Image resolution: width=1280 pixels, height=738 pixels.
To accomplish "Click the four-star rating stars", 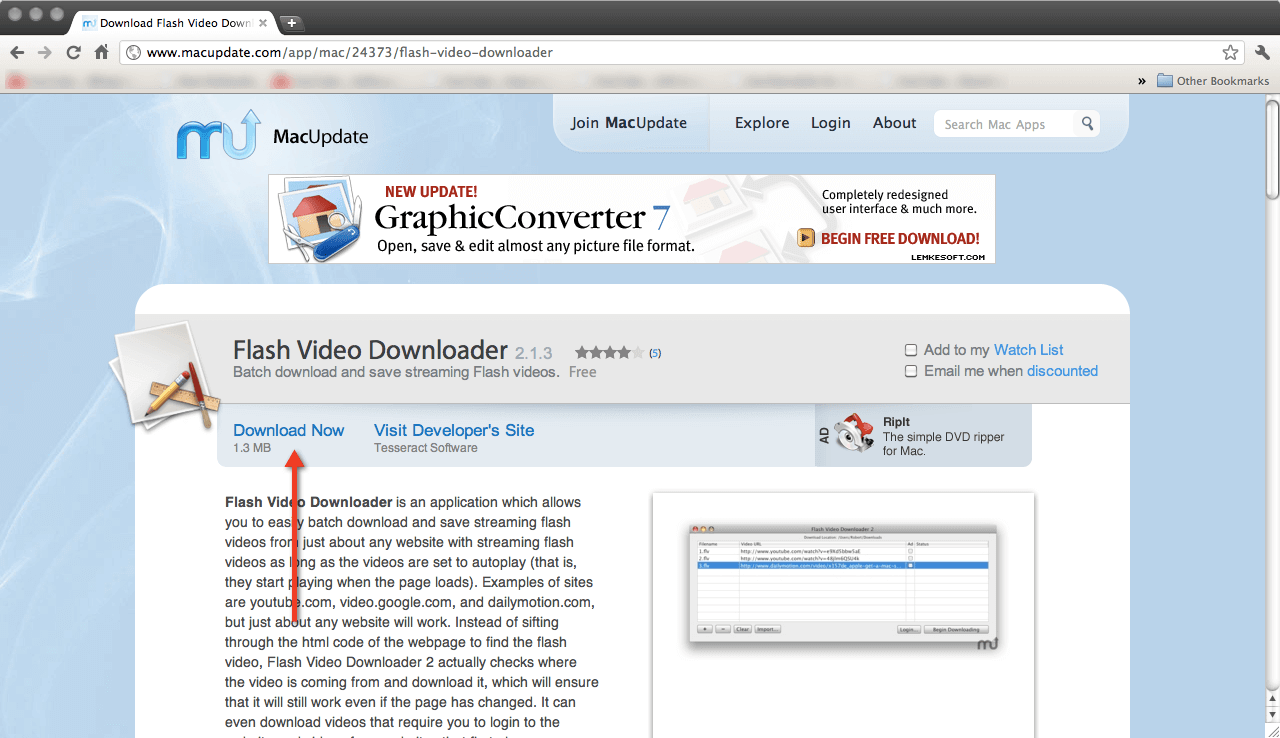I will click(x=609, y=352).
